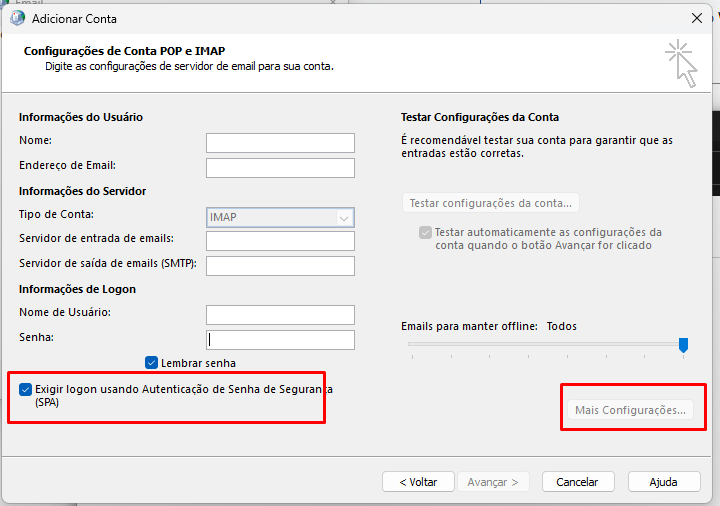
Task: Click the Servidor de entrada de emails field
Action: click(280, 241)
